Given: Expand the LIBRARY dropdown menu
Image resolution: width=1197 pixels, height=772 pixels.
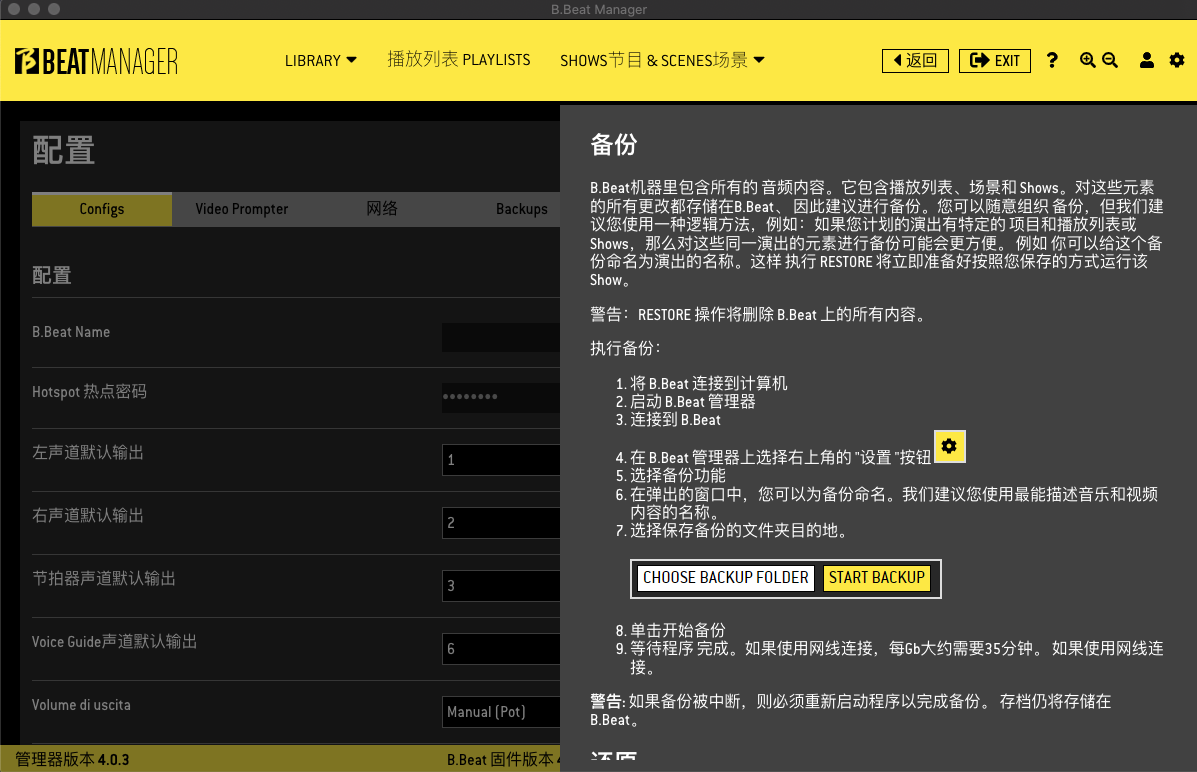Looking at the screenshot, I should [321, 60].
